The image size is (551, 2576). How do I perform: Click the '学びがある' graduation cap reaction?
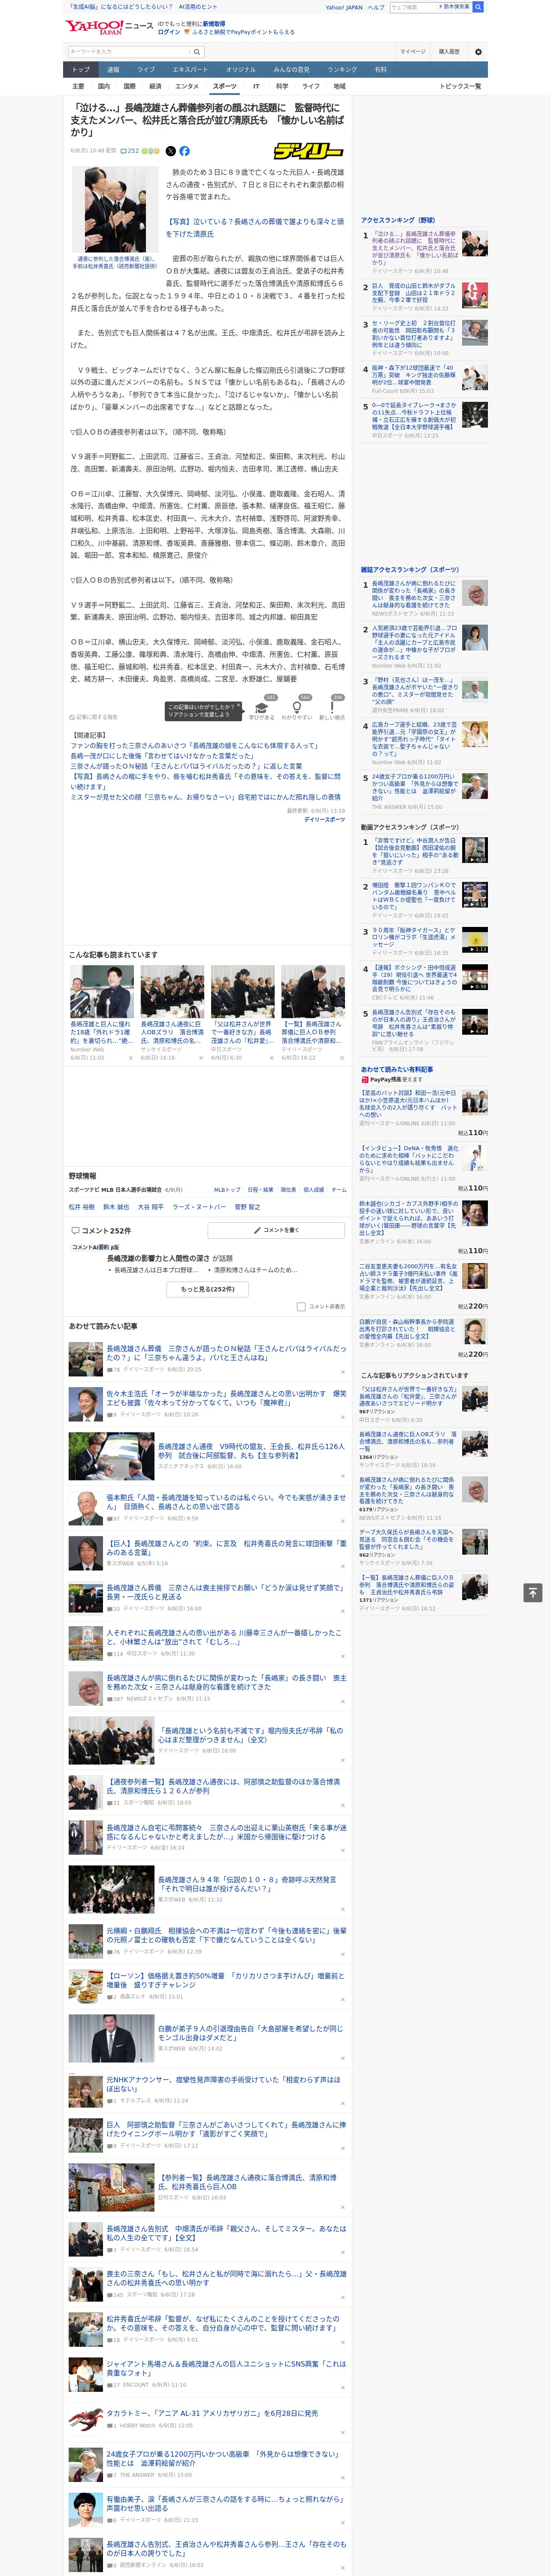point(262,708)
